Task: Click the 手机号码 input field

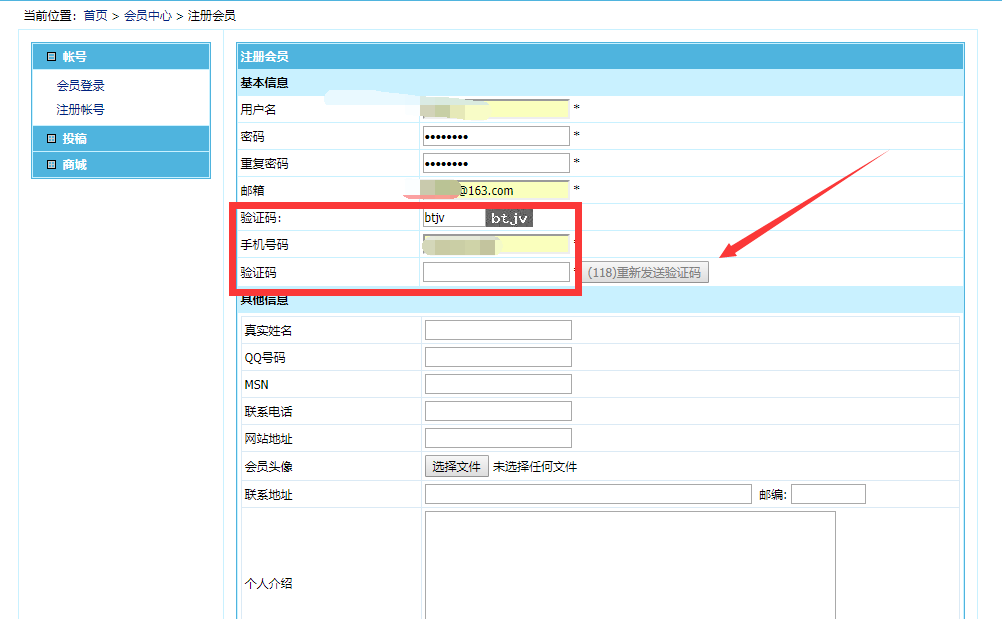Action: (x=496, y=244)
